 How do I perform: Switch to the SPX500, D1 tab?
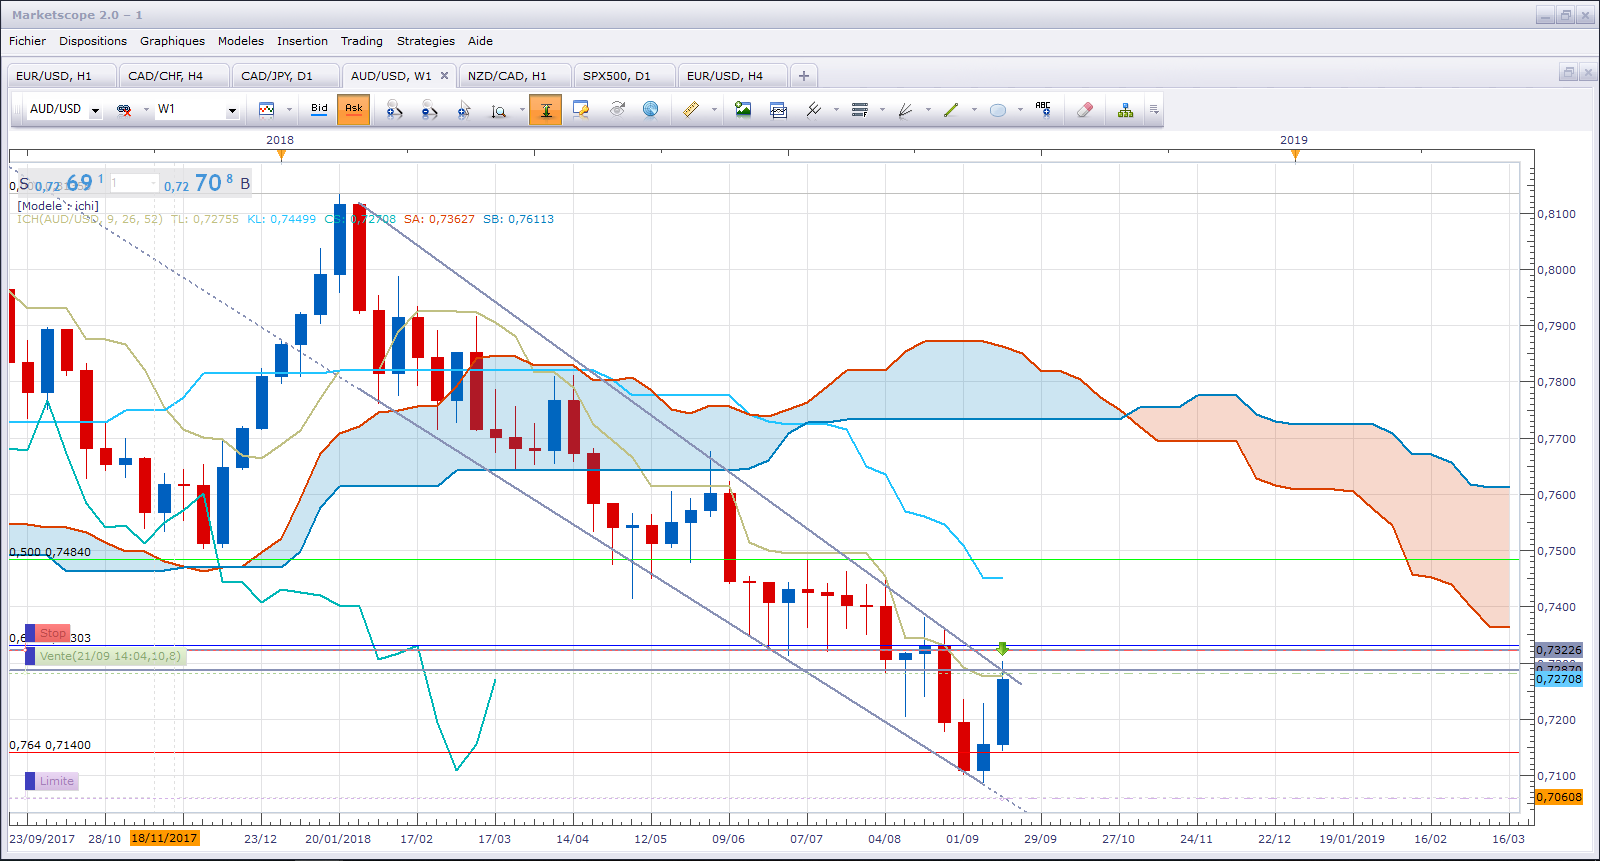coord(616,76)
